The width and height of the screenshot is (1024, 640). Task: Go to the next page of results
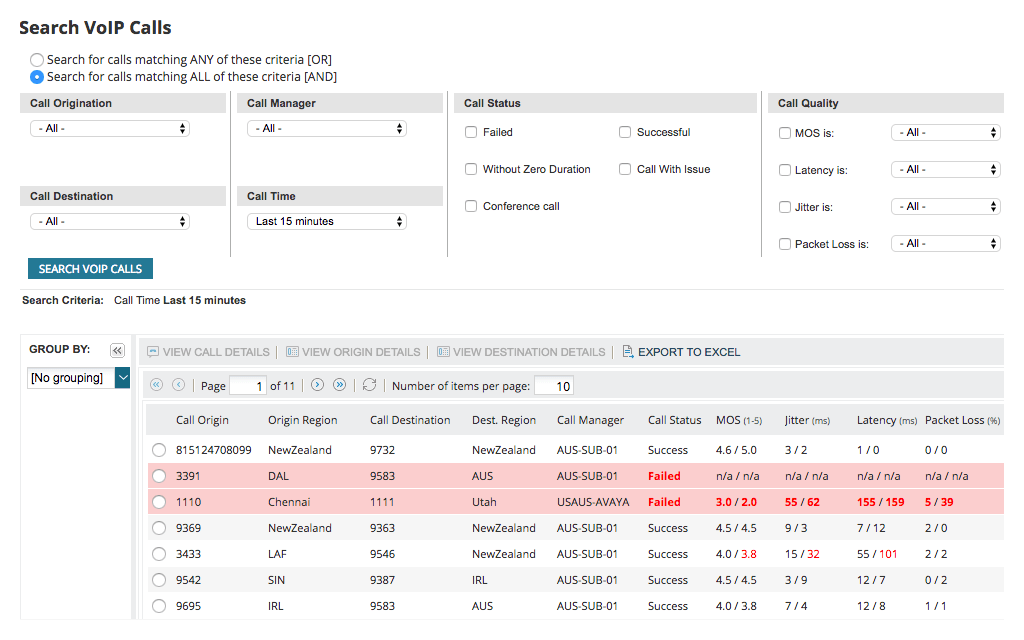(x=316, y=385)
